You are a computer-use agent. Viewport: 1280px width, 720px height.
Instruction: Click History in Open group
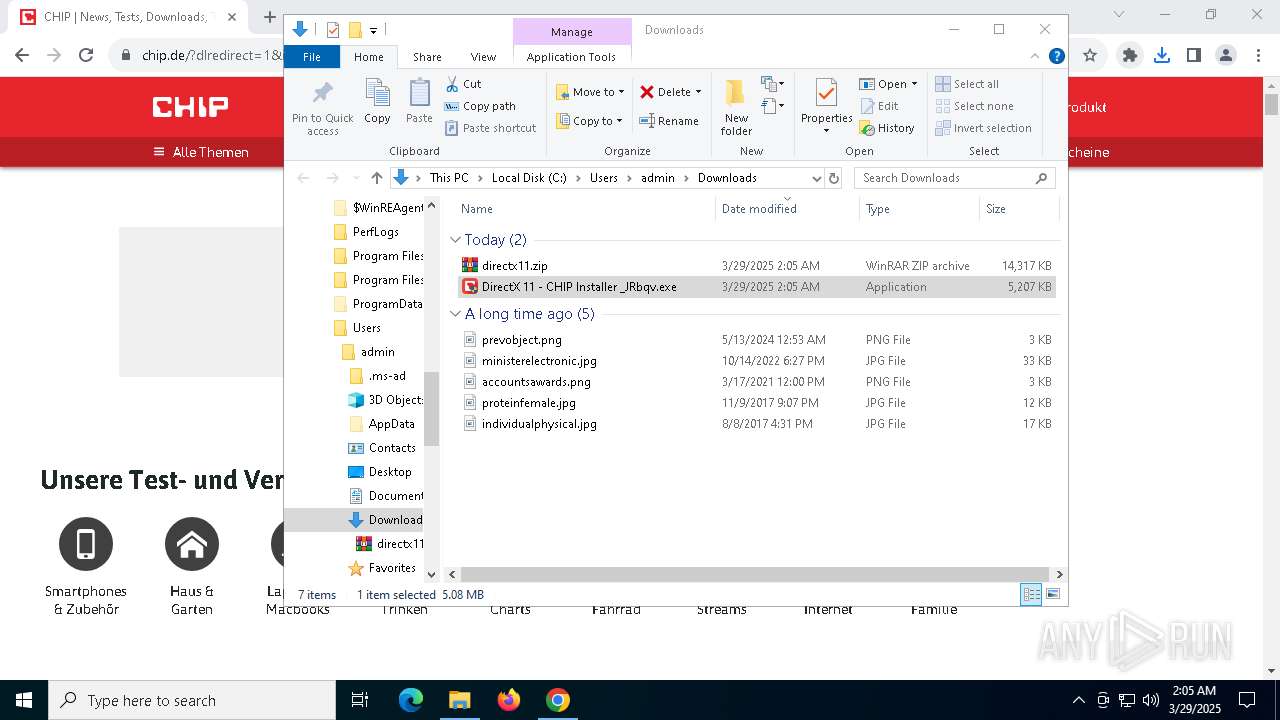886,128
